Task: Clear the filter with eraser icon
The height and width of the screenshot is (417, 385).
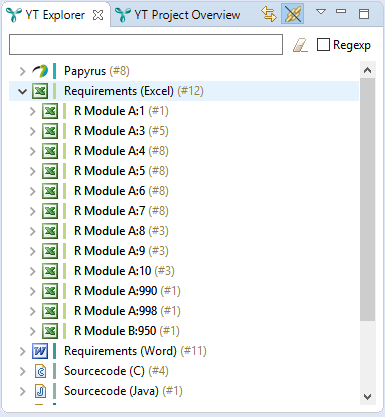Action: (x=300, y=45)
